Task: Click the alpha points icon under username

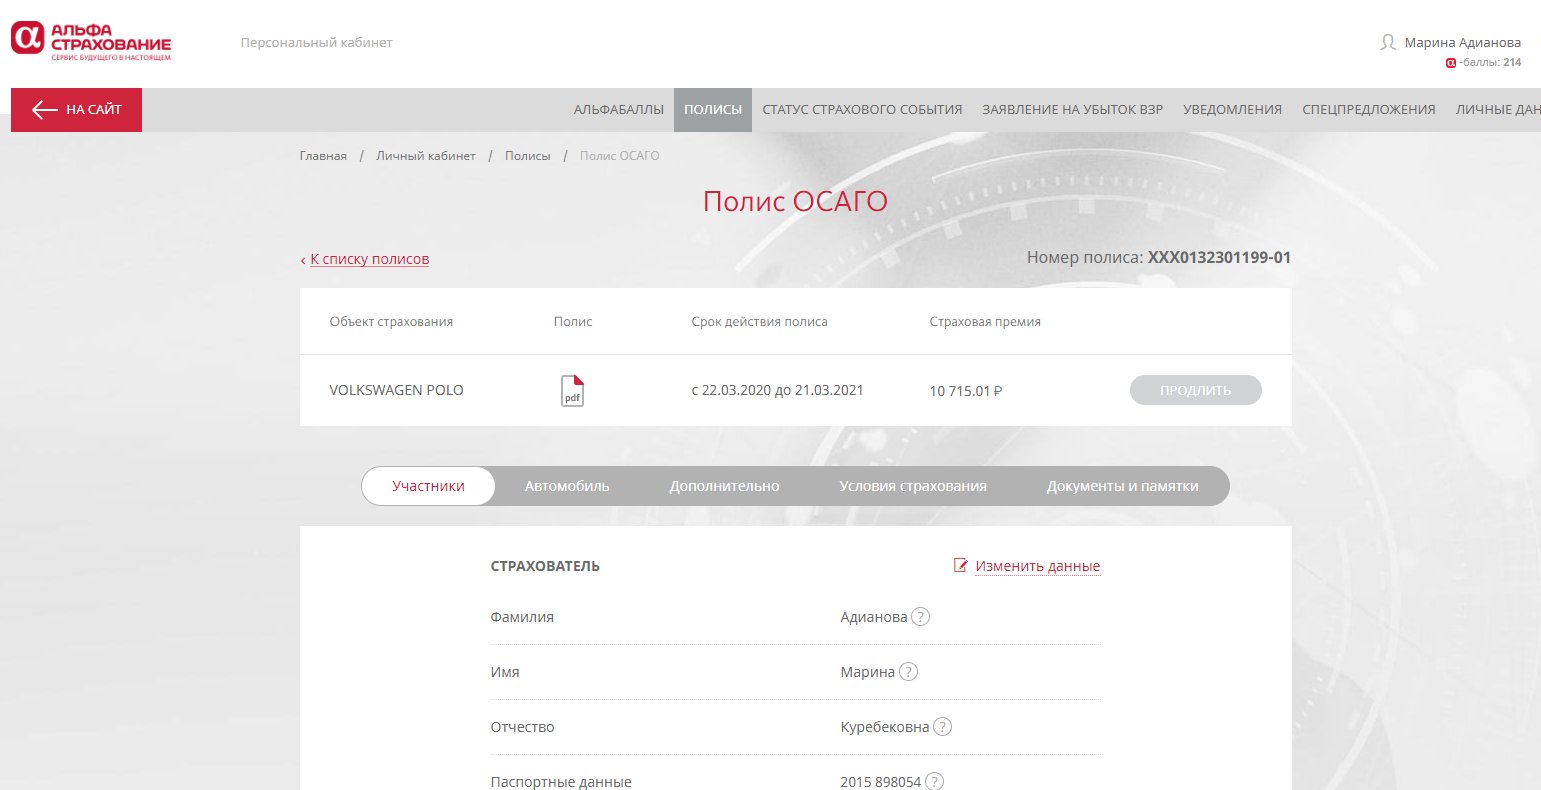Action: click(x=1451, y=63)
